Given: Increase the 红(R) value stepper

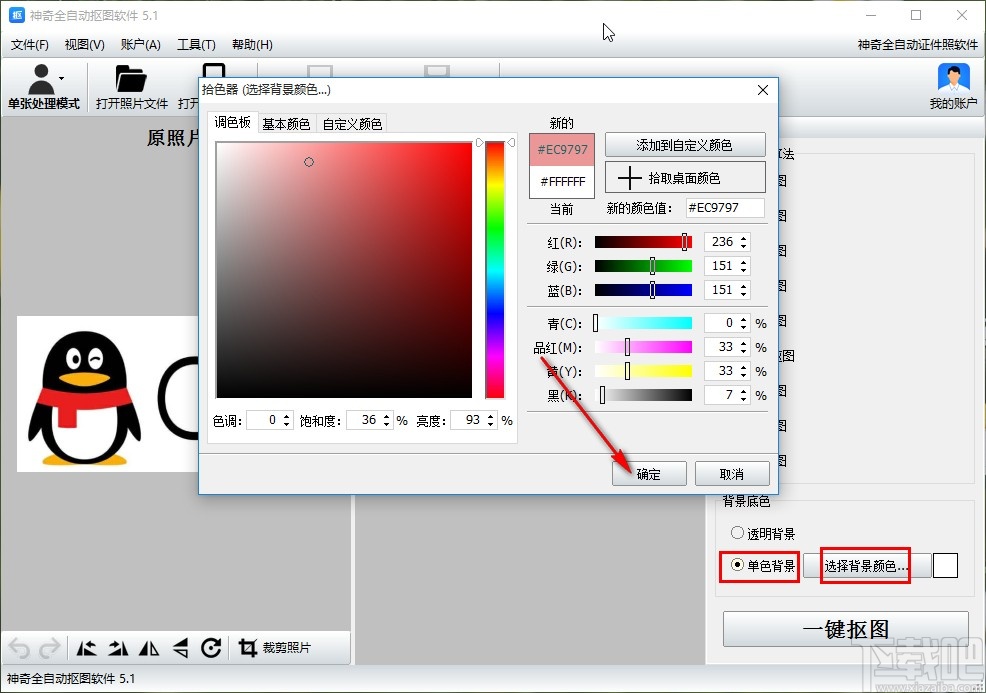Looking at the screenshot, I should [x=743, y=238].
